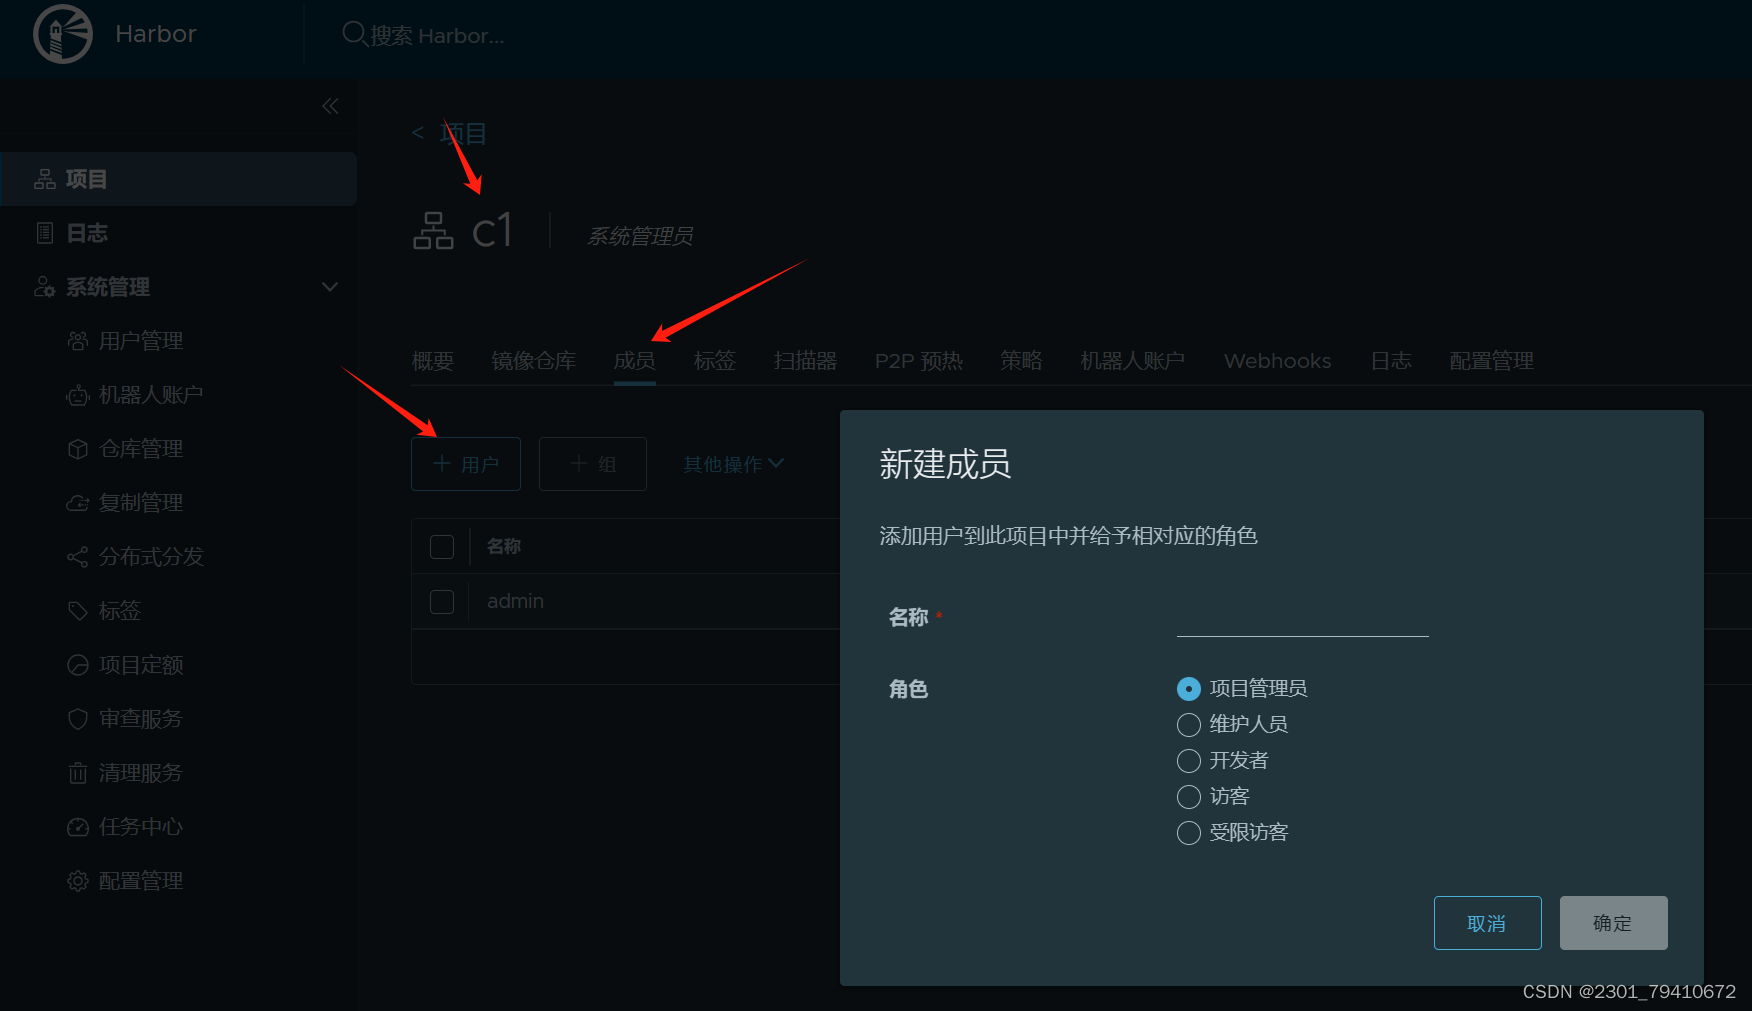
Task: Open the 其他操作 dropdown
Action: pos(733,464)
